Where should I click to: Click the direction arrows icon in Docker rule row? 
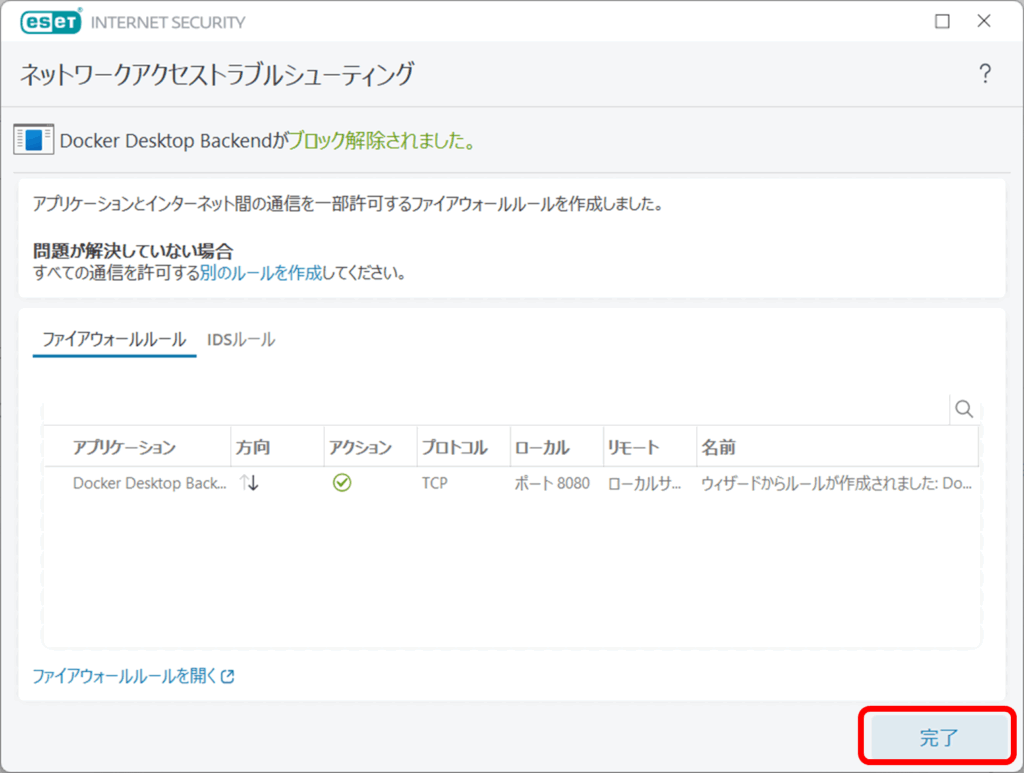249,483
